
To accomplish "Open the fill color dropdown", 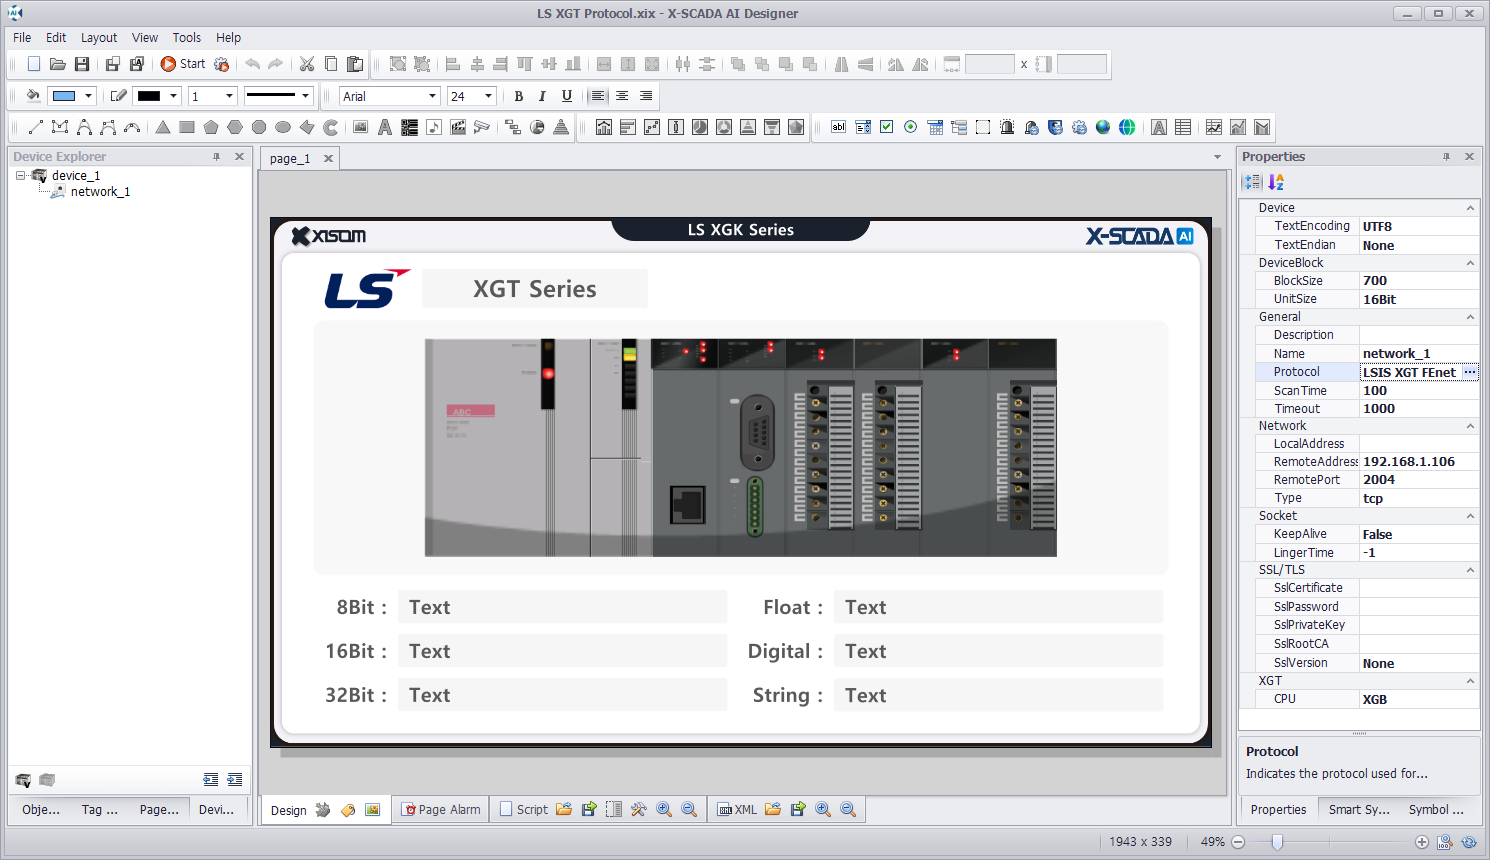I will pos(89,96).
